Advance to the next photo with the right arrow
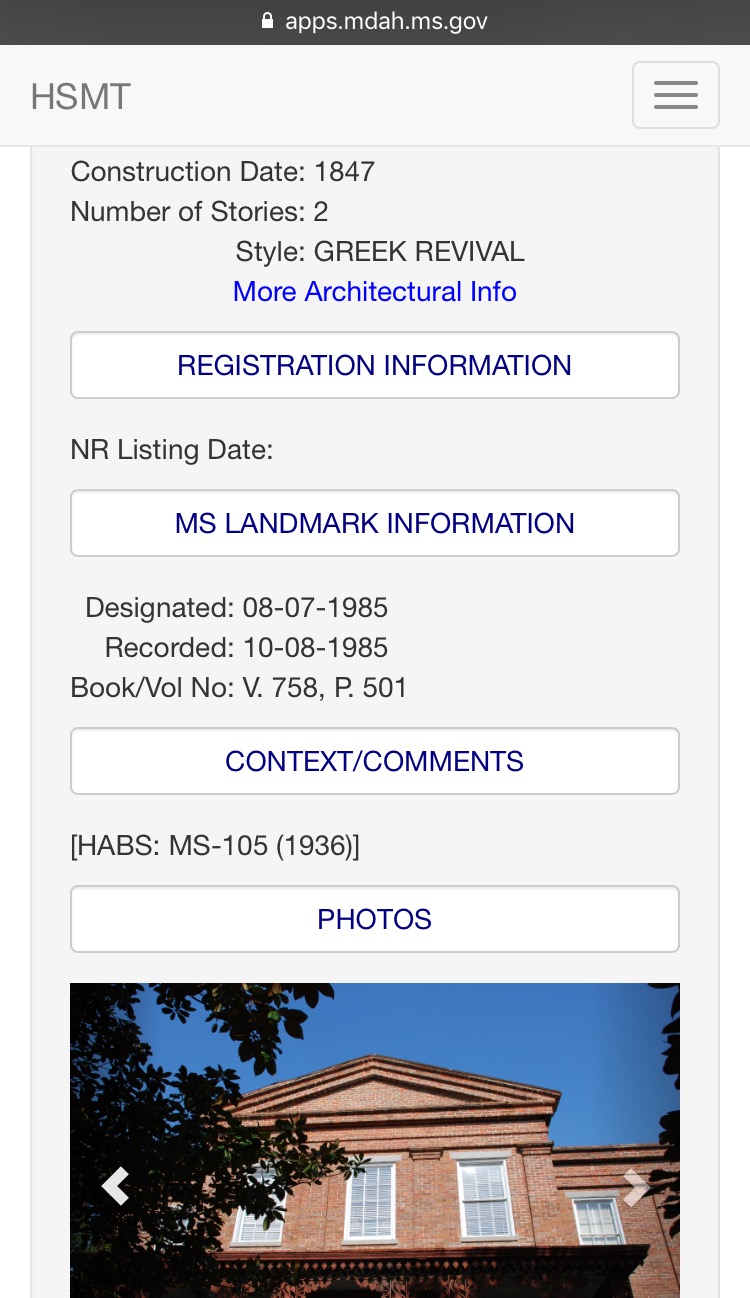750x1298 pixels. pyautogui.click(x=635, y=1186)
